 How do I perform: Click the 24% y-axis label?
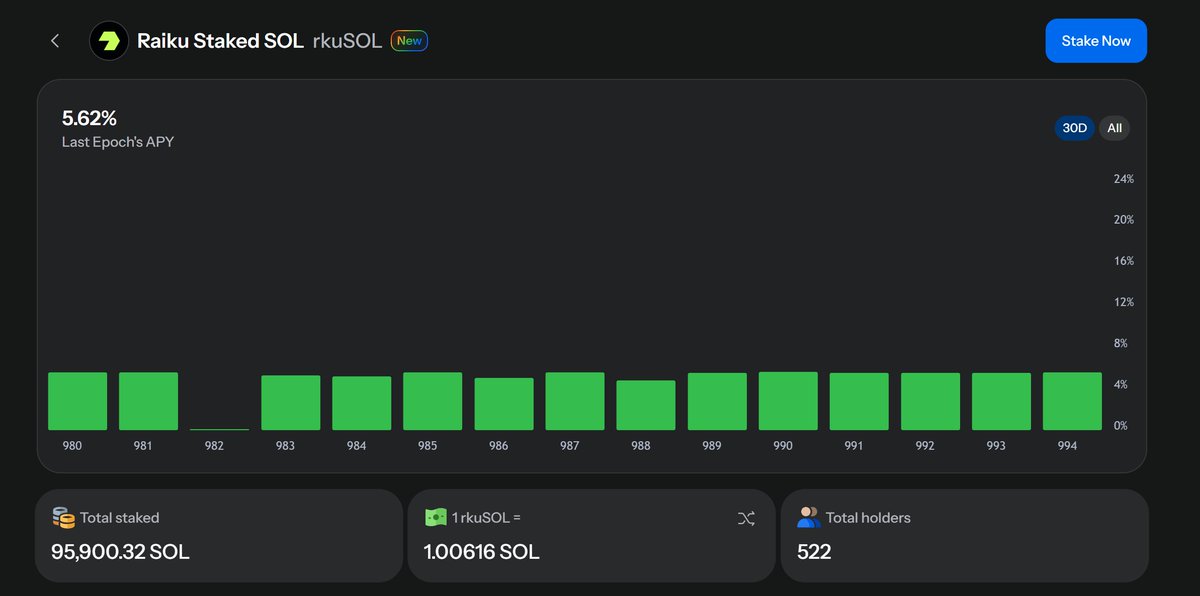pos(1124,179)
